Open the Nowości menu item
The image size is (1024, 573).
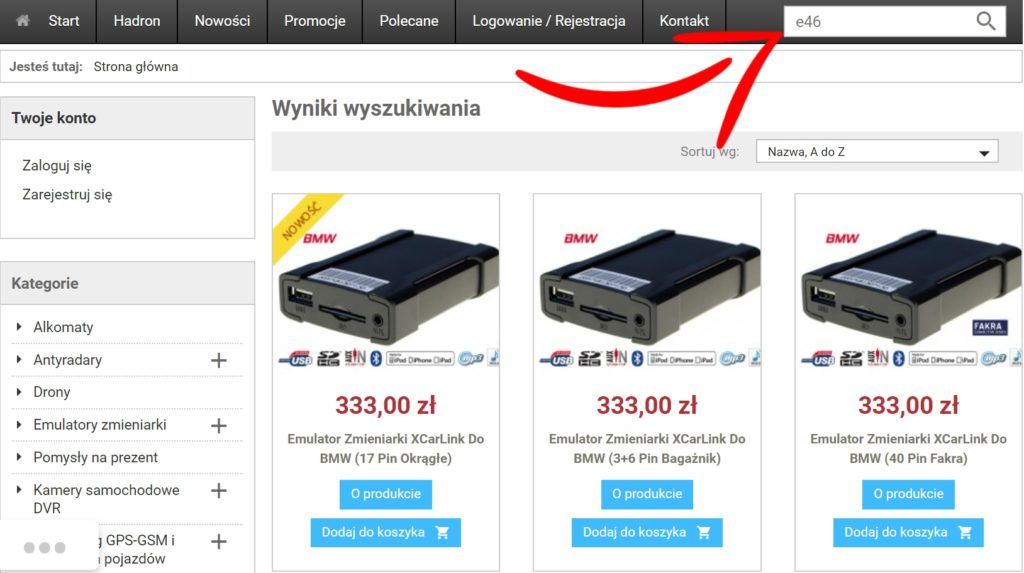point(222,21)
